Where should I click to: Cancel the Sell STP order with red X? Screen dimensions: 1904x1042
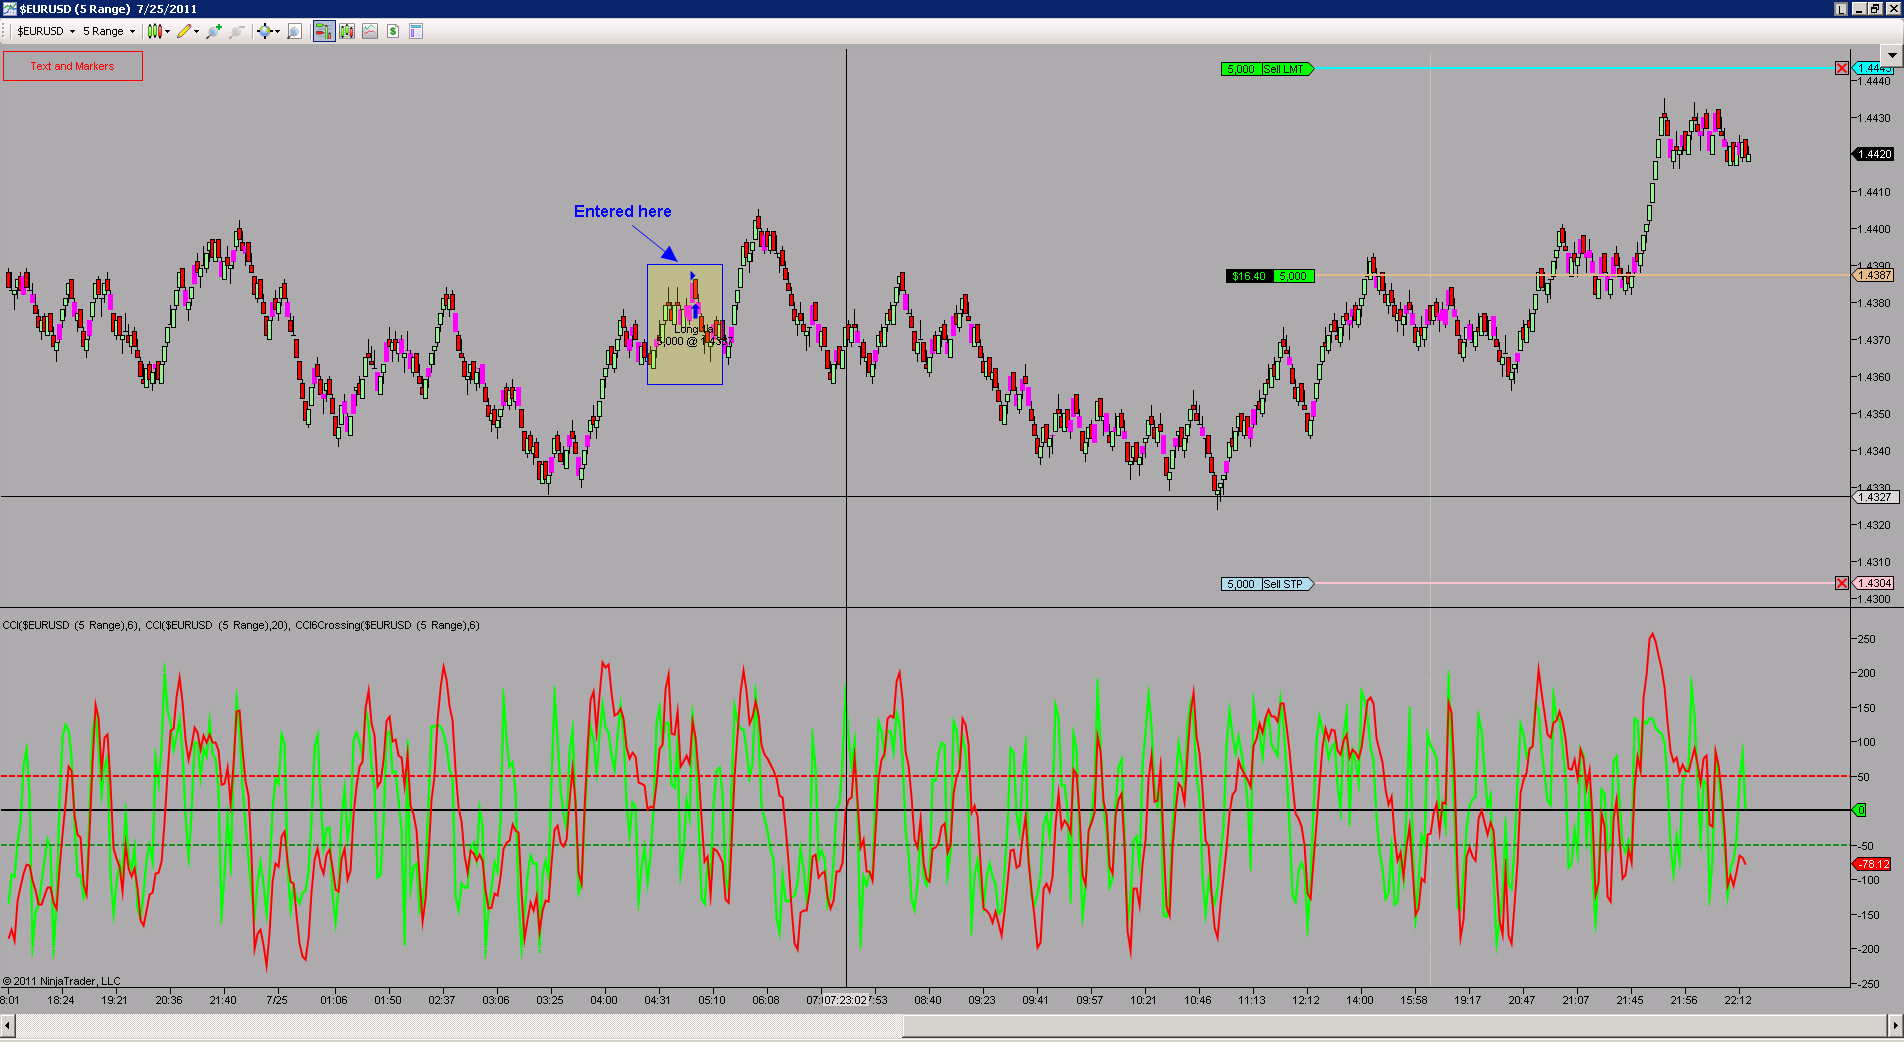tap(1842, 583)
